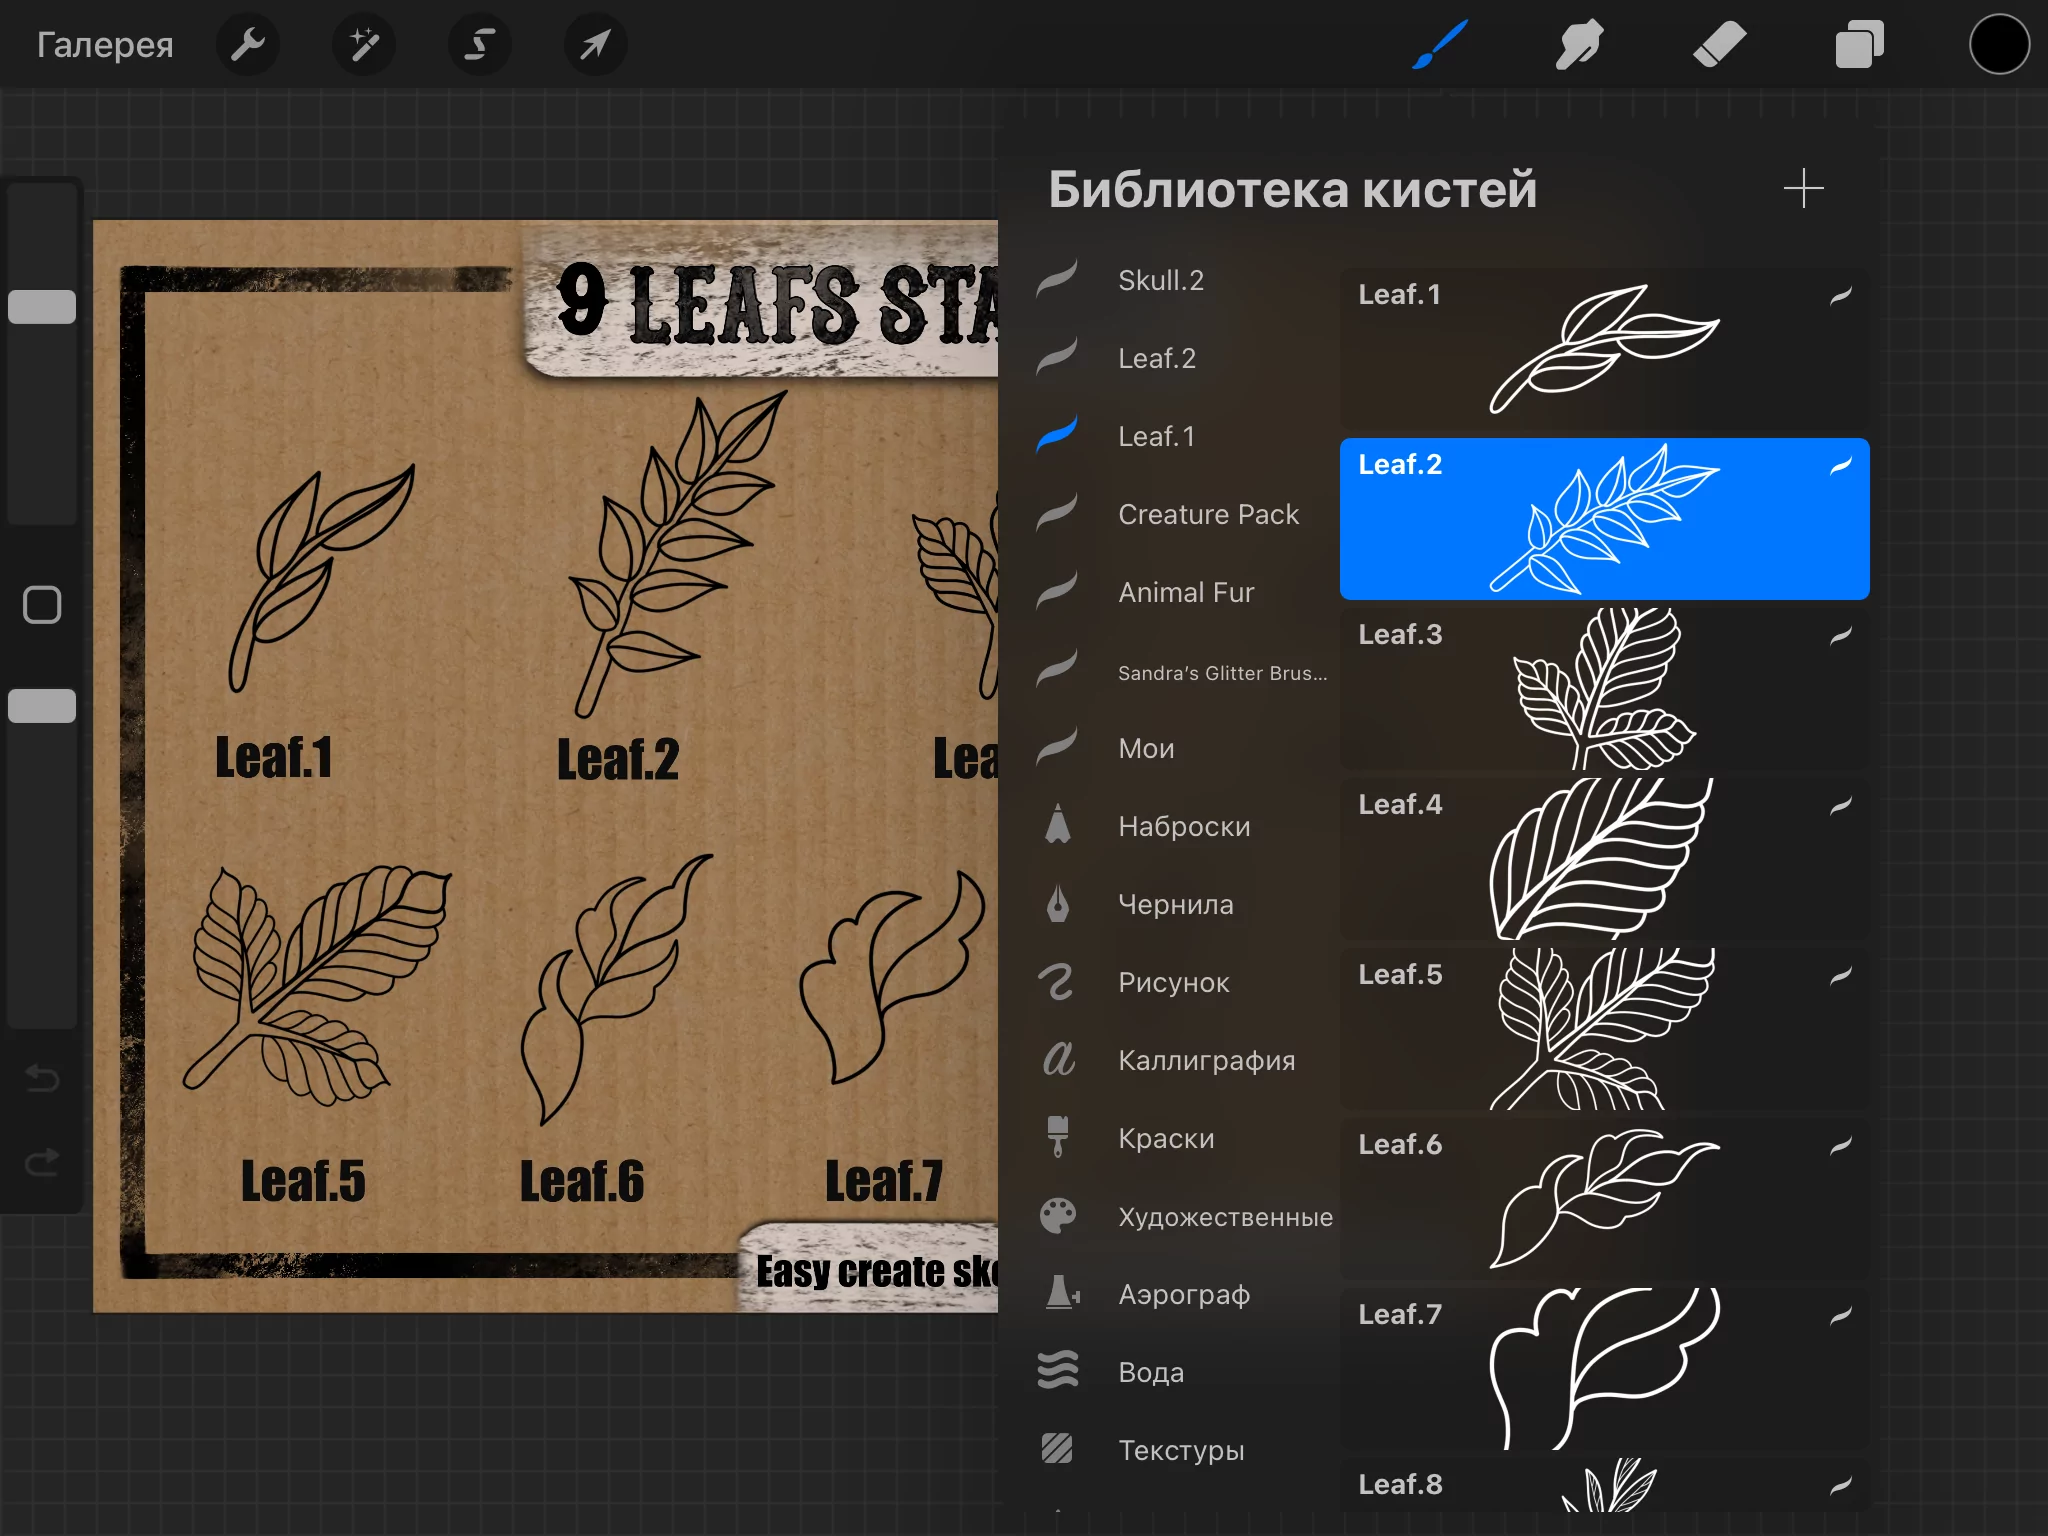
Task: Open the Actions wrench menu
Action: 248,44
